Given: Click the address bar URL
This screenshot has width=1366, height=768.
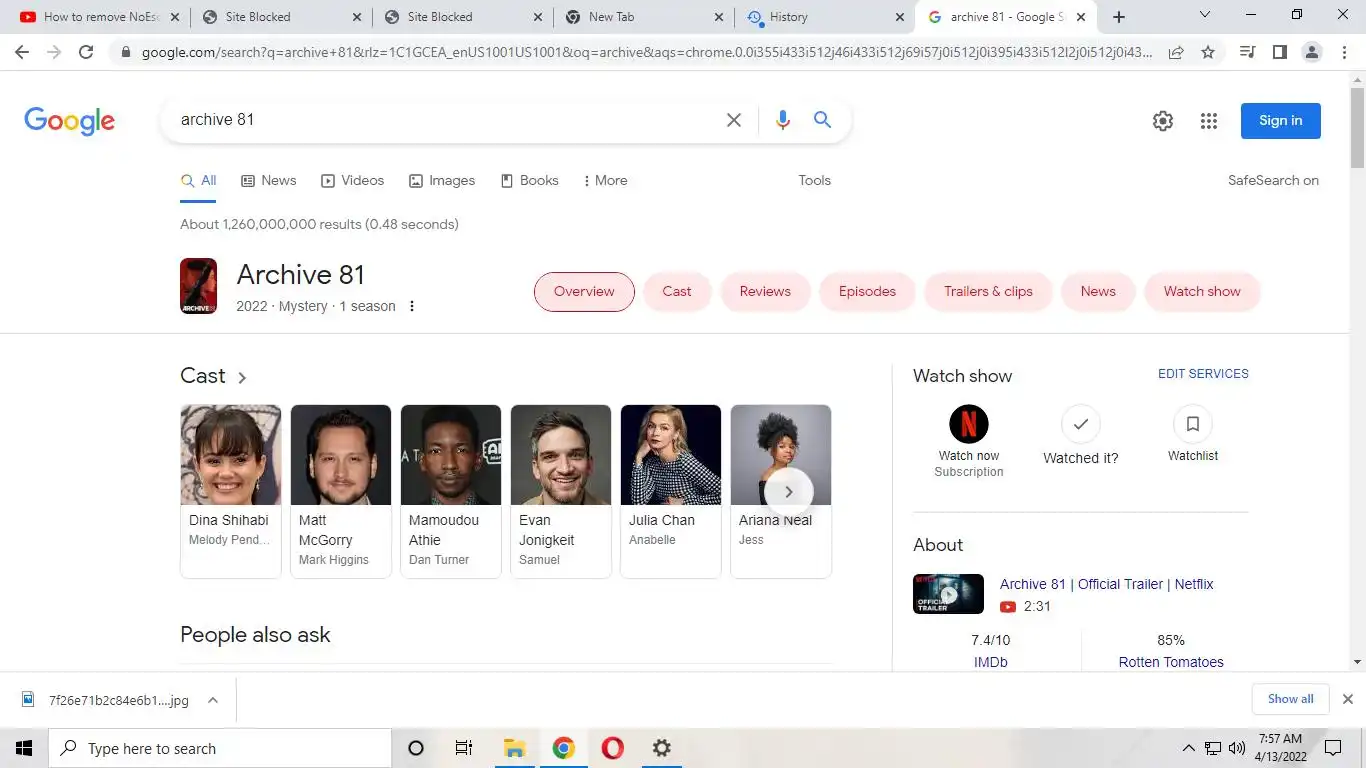Looking at the screenshot, I should [x=646, y=52].
